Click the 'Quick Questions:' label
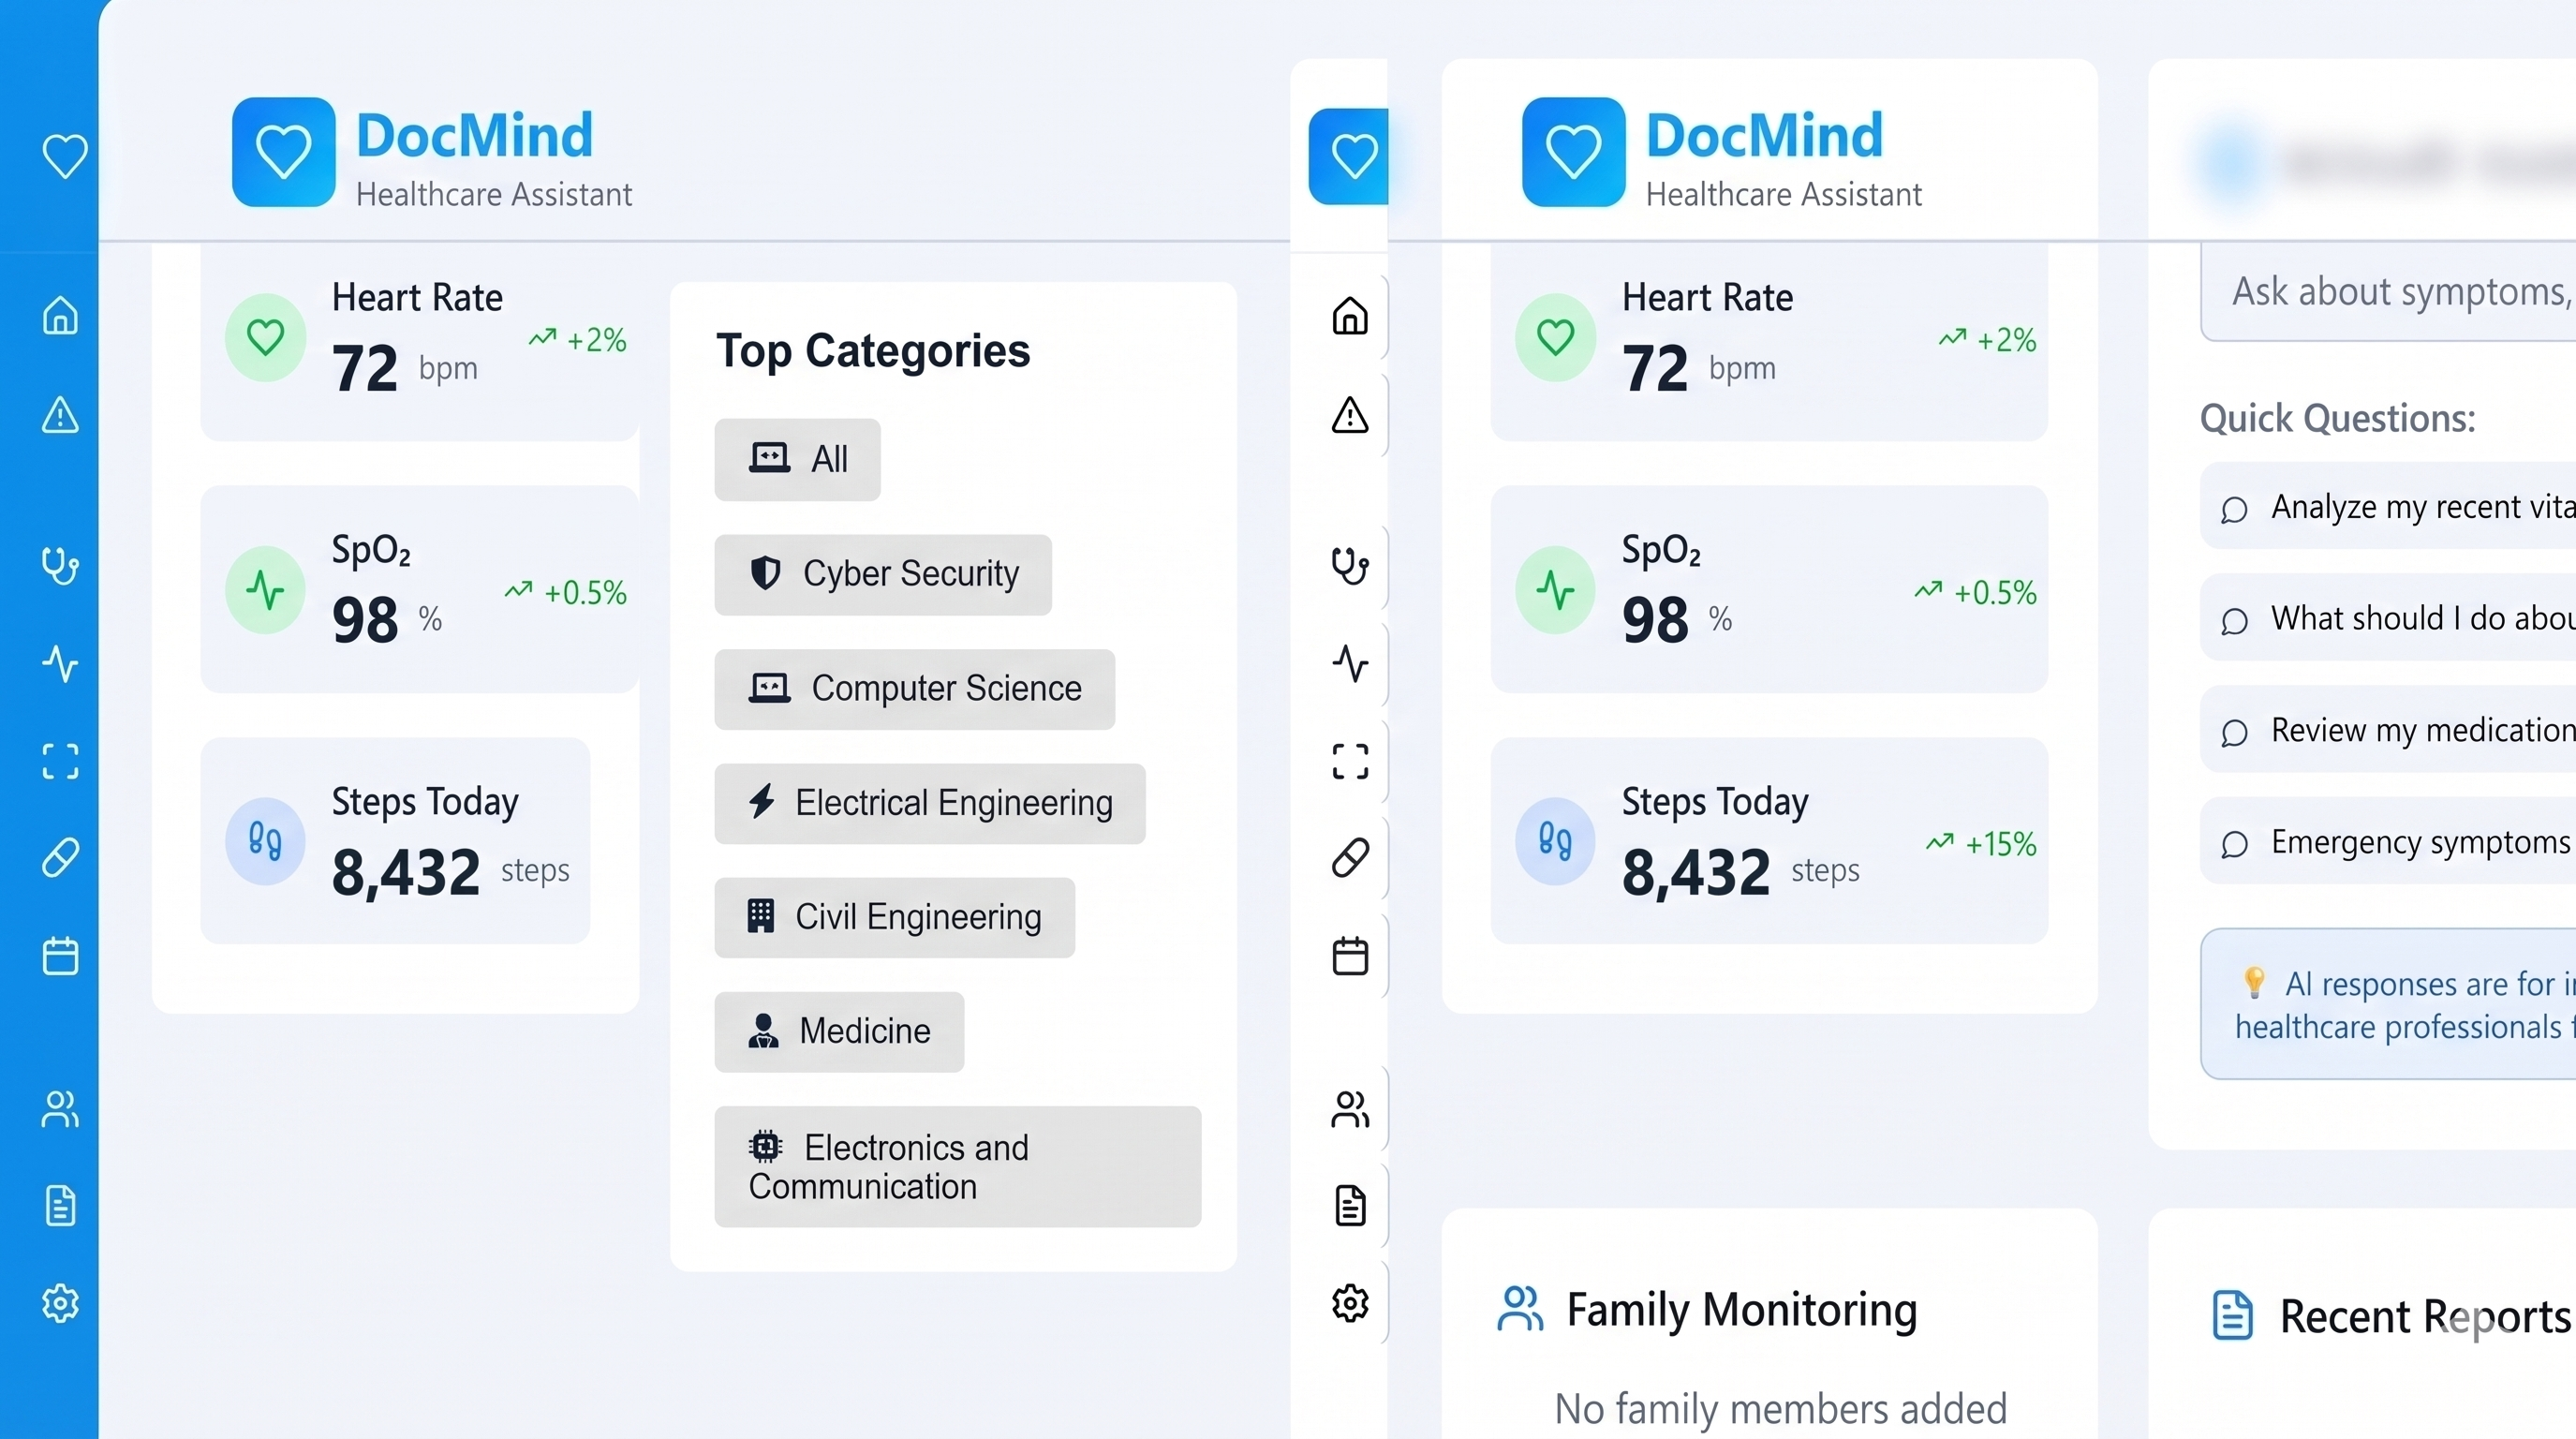This screenshot has width=2576, height=1439. (2337, 418)
